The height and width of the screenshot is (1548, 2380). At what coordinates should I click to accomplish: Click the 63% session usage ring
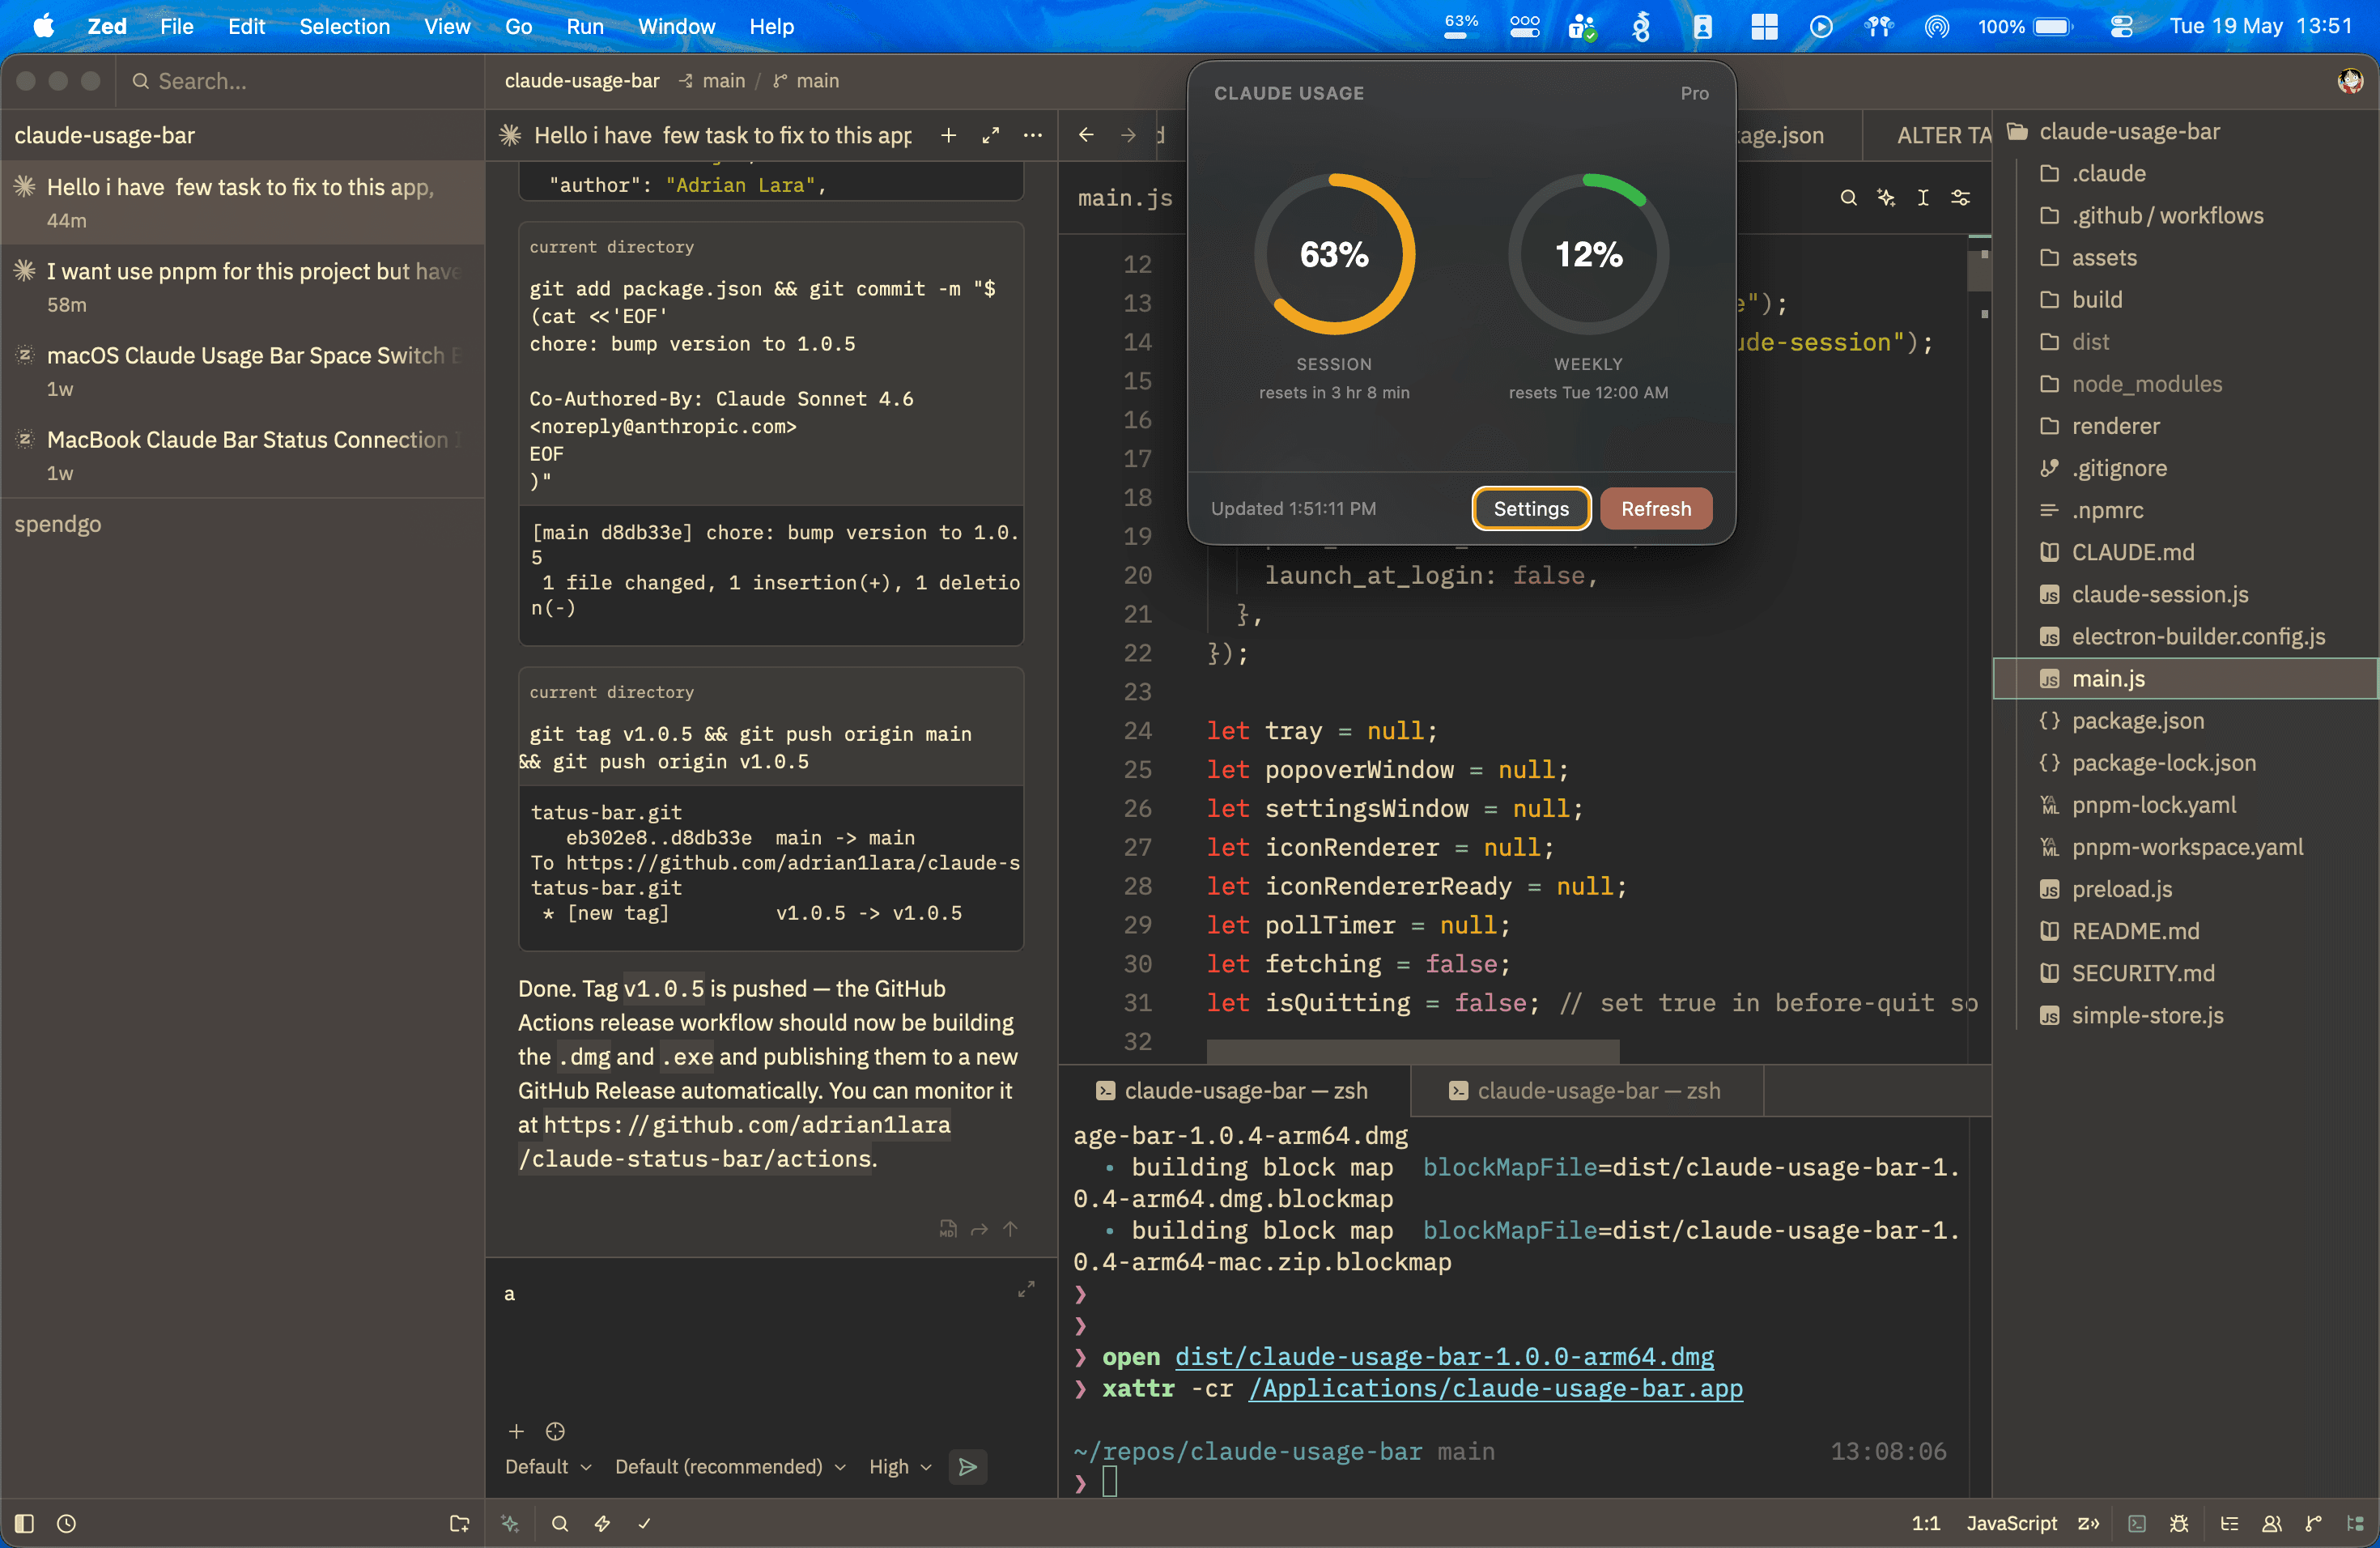(x=1334, y=254)
